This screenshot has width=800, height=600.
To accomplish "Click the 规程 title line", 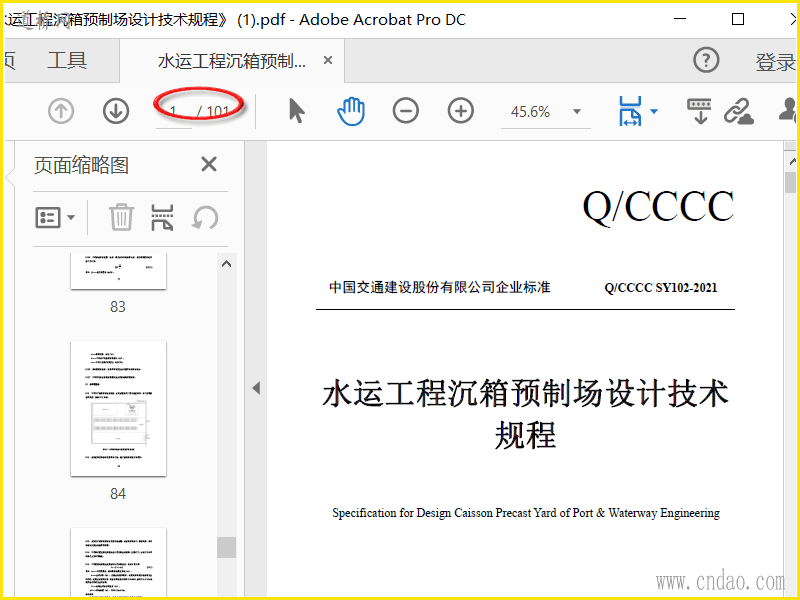I will tap(526, 435).
